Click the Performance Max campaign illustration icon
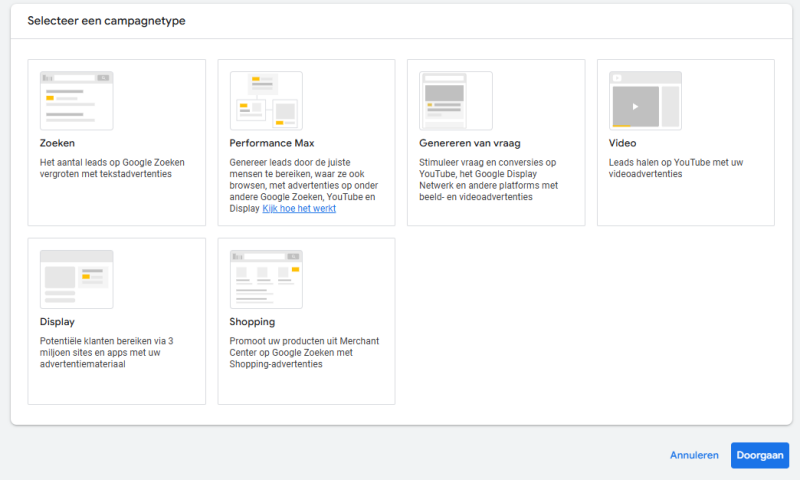 pos(266,100)
